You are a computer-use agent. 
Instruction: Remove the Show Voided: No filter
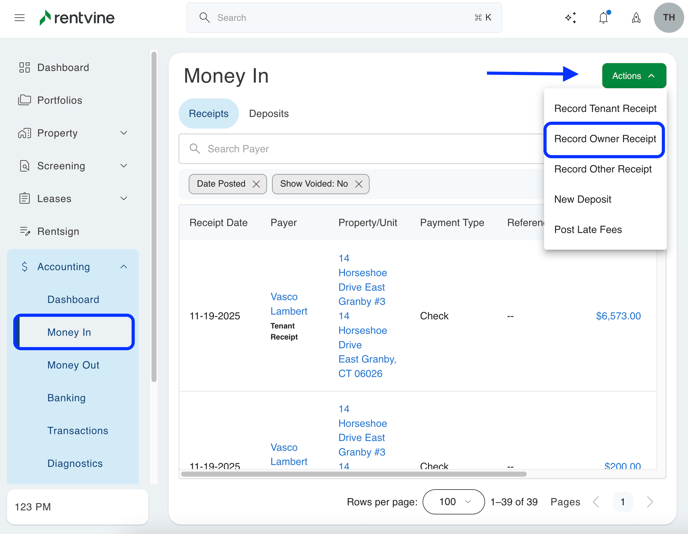pos(359,184)
